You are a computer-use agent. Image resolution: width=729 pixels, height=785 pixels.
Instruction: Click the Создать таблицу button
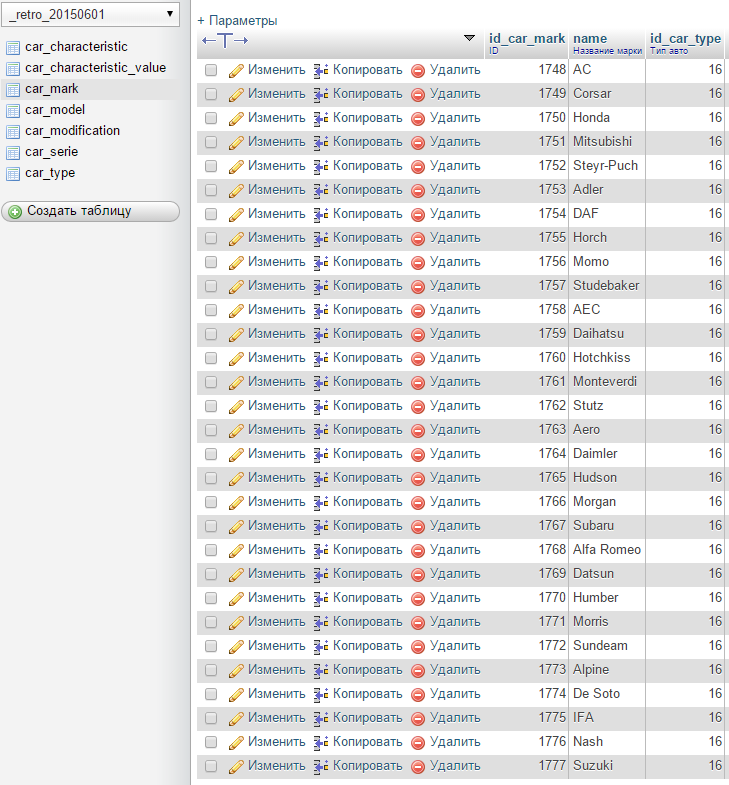coord(90,211)
